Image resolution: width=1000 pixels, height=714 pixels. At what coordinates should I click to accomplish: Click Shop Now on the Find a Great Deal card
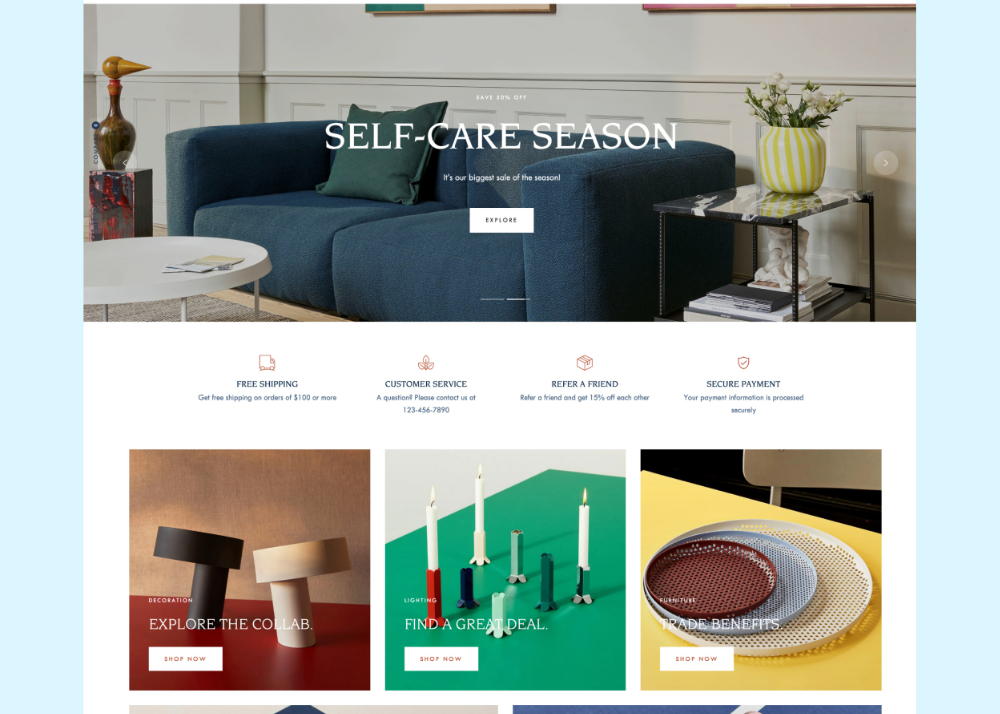[441, 659]
